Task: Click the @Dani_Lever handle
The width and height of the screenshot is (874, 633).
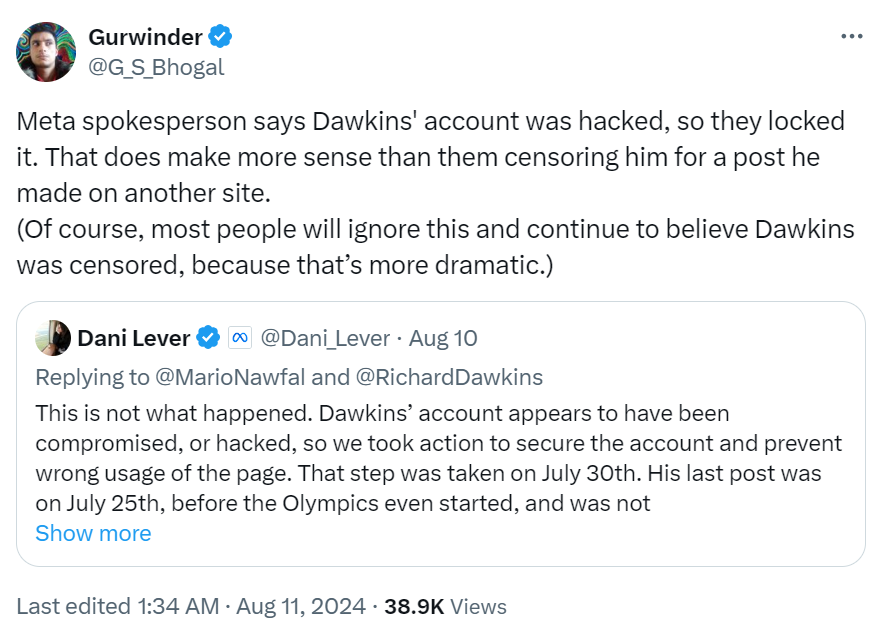Action: click(x=325, y=338)
